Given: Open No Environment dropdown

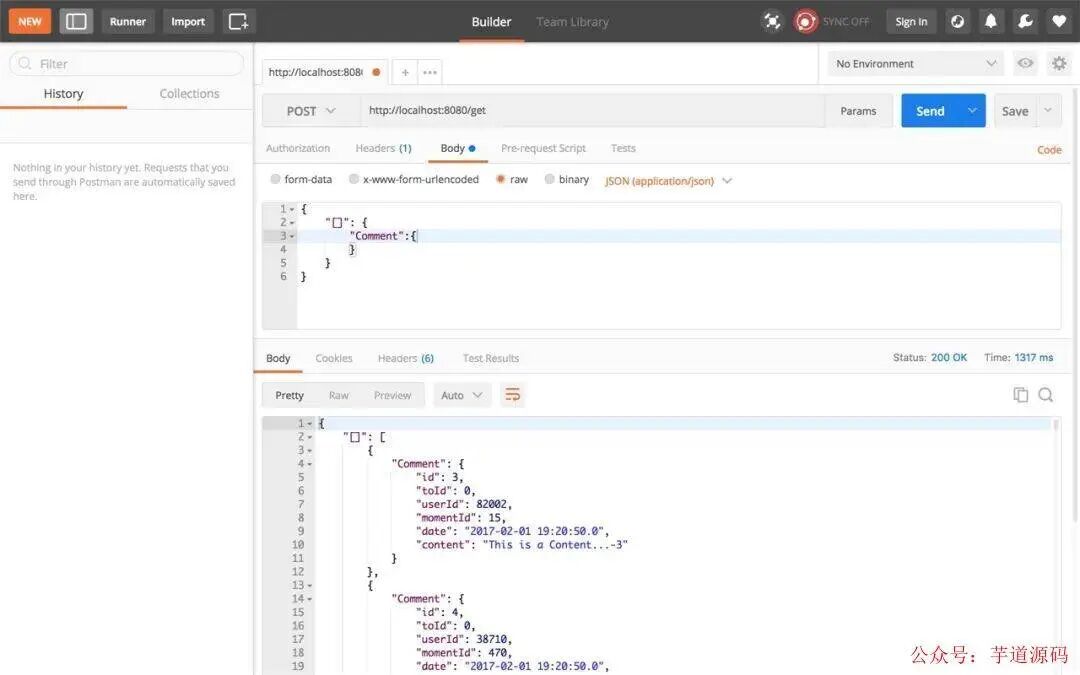Looking at the screenshot, I should coord(915,63).
